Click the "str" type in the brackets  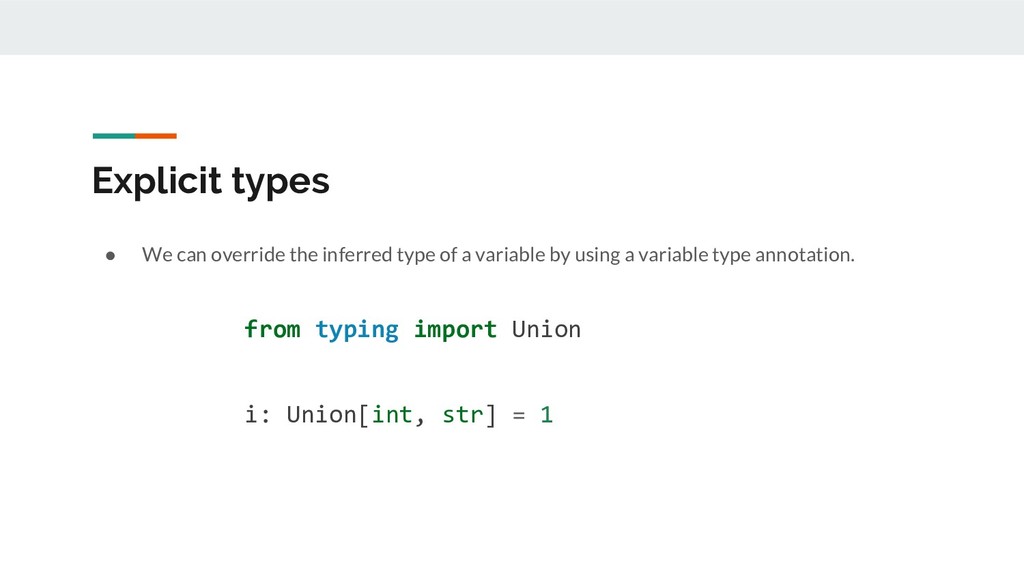(462, 414)
